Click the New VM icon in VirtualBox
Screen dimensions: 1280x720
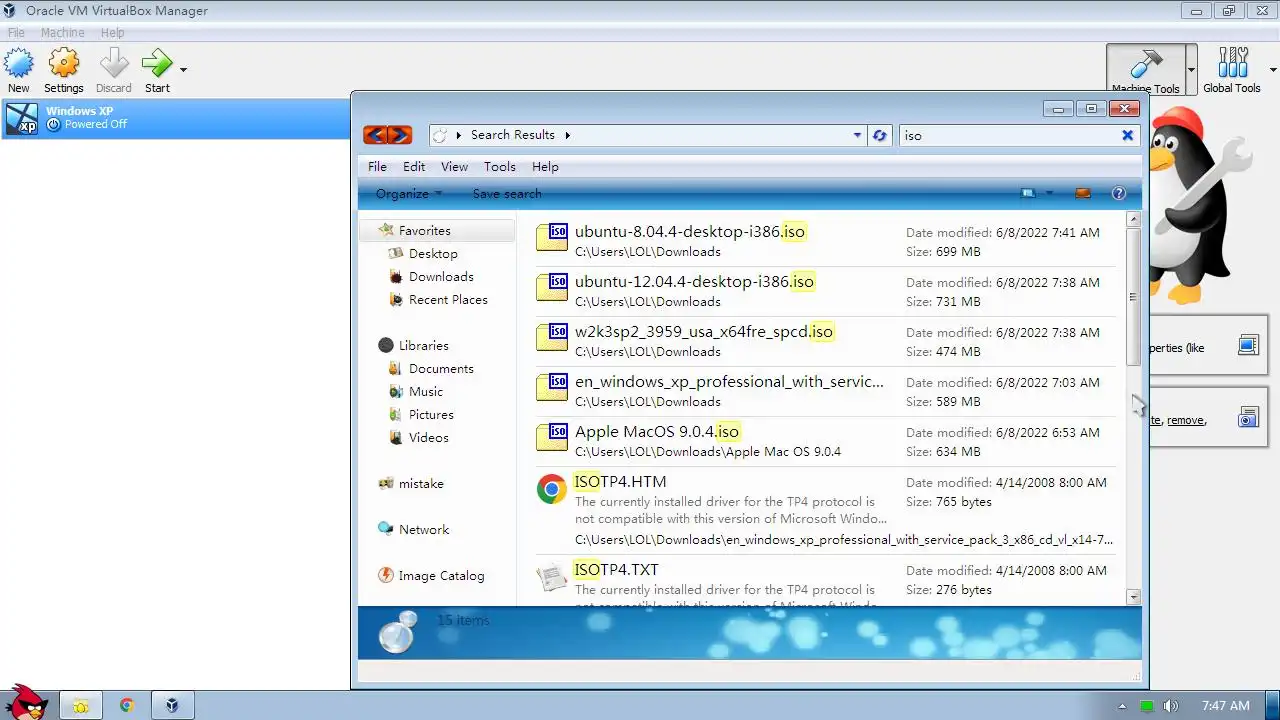tap(18, 63)
